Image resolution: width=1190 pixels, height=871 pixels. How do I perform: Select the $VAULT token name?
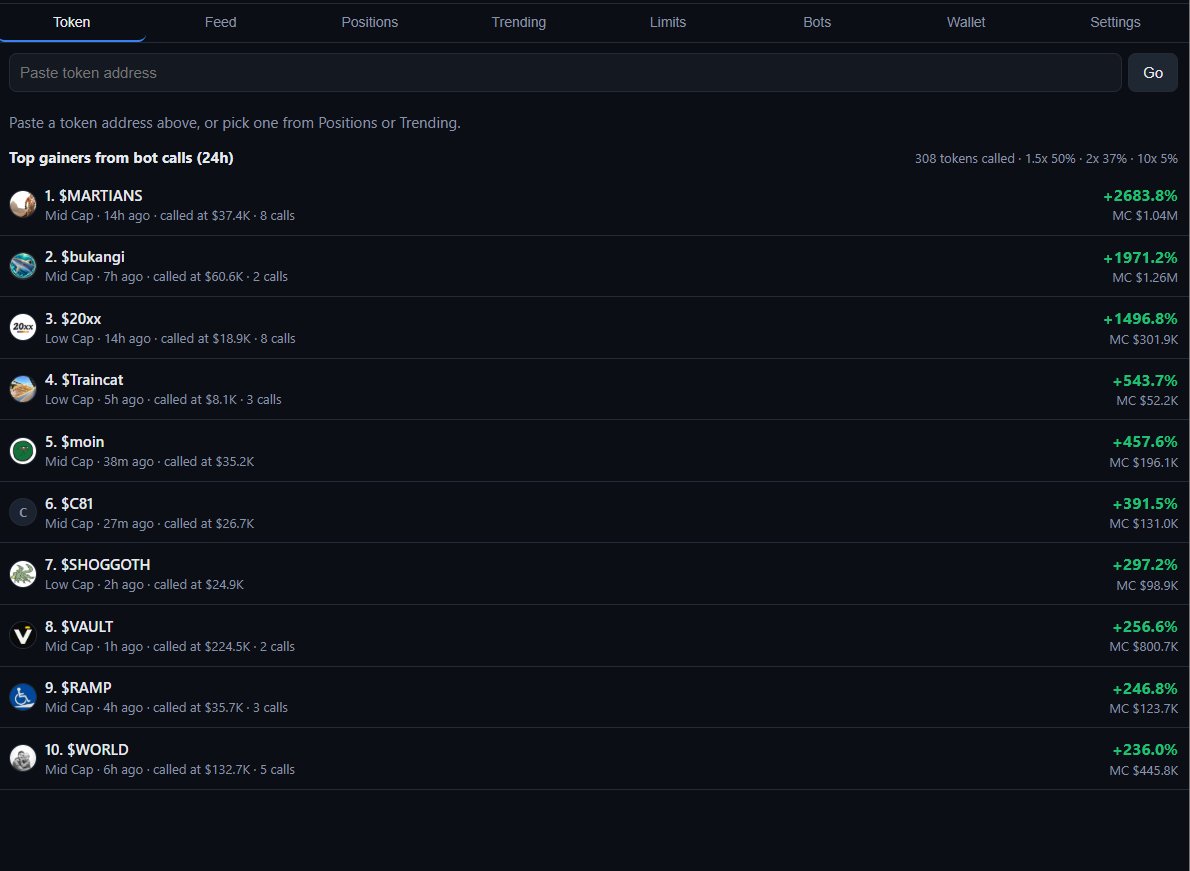click(87, 627)
